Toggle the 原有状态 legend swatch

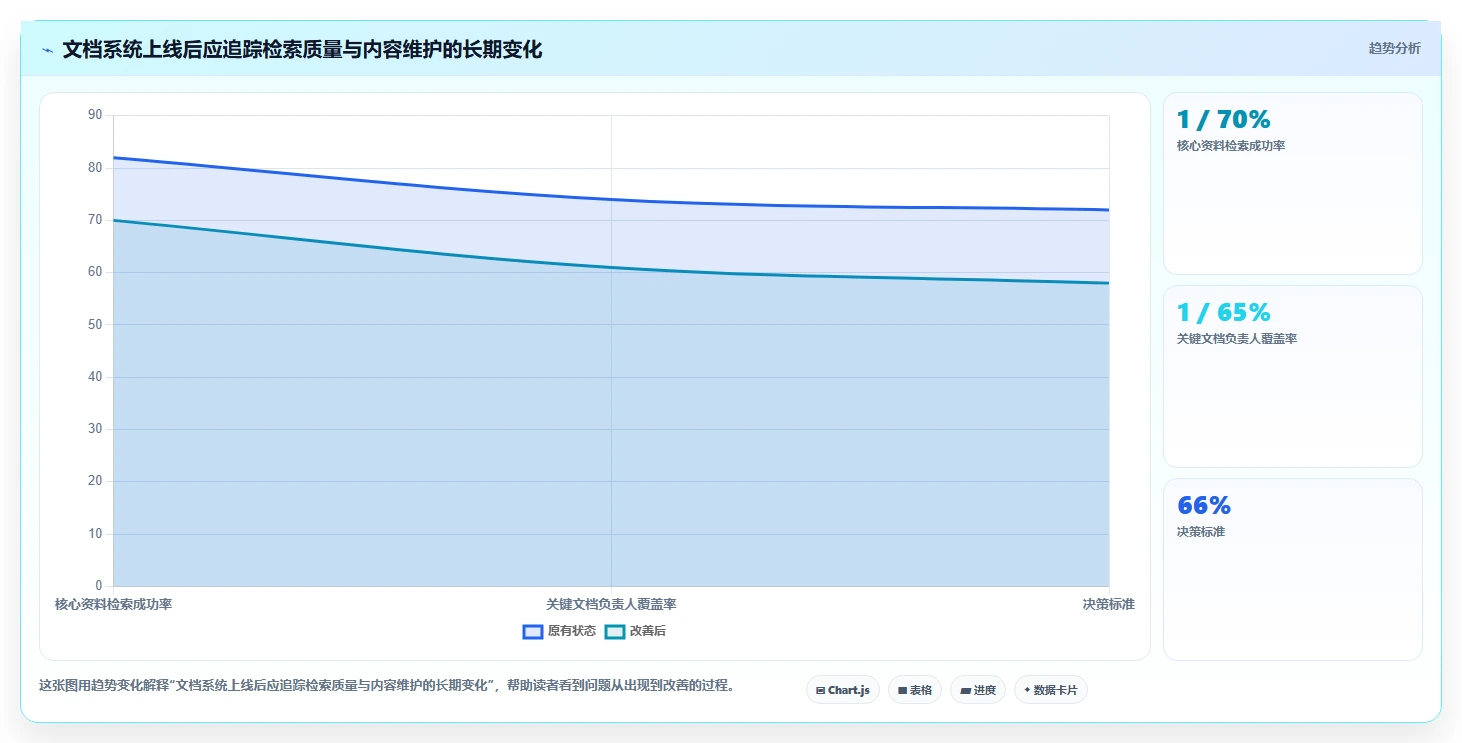click(x=533, y=631)
